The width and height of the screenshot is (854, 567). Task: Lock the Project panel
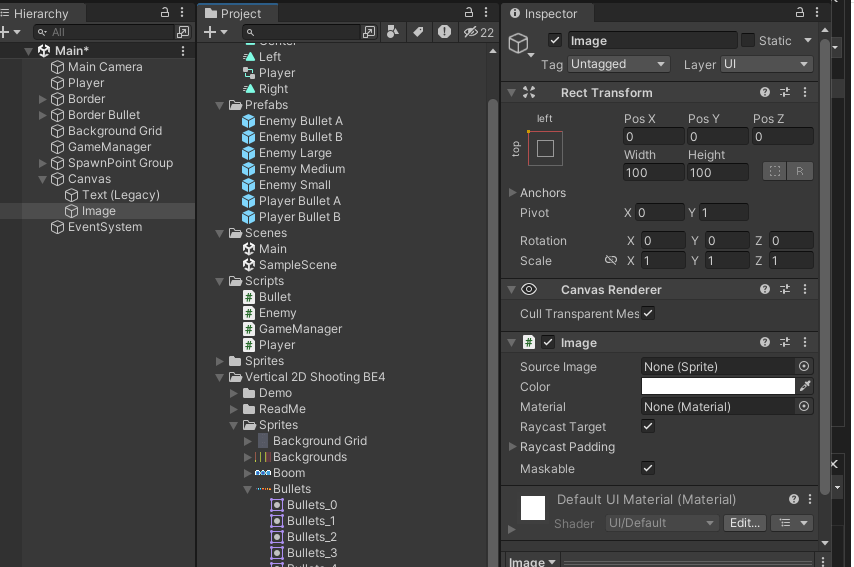[469, 12]
